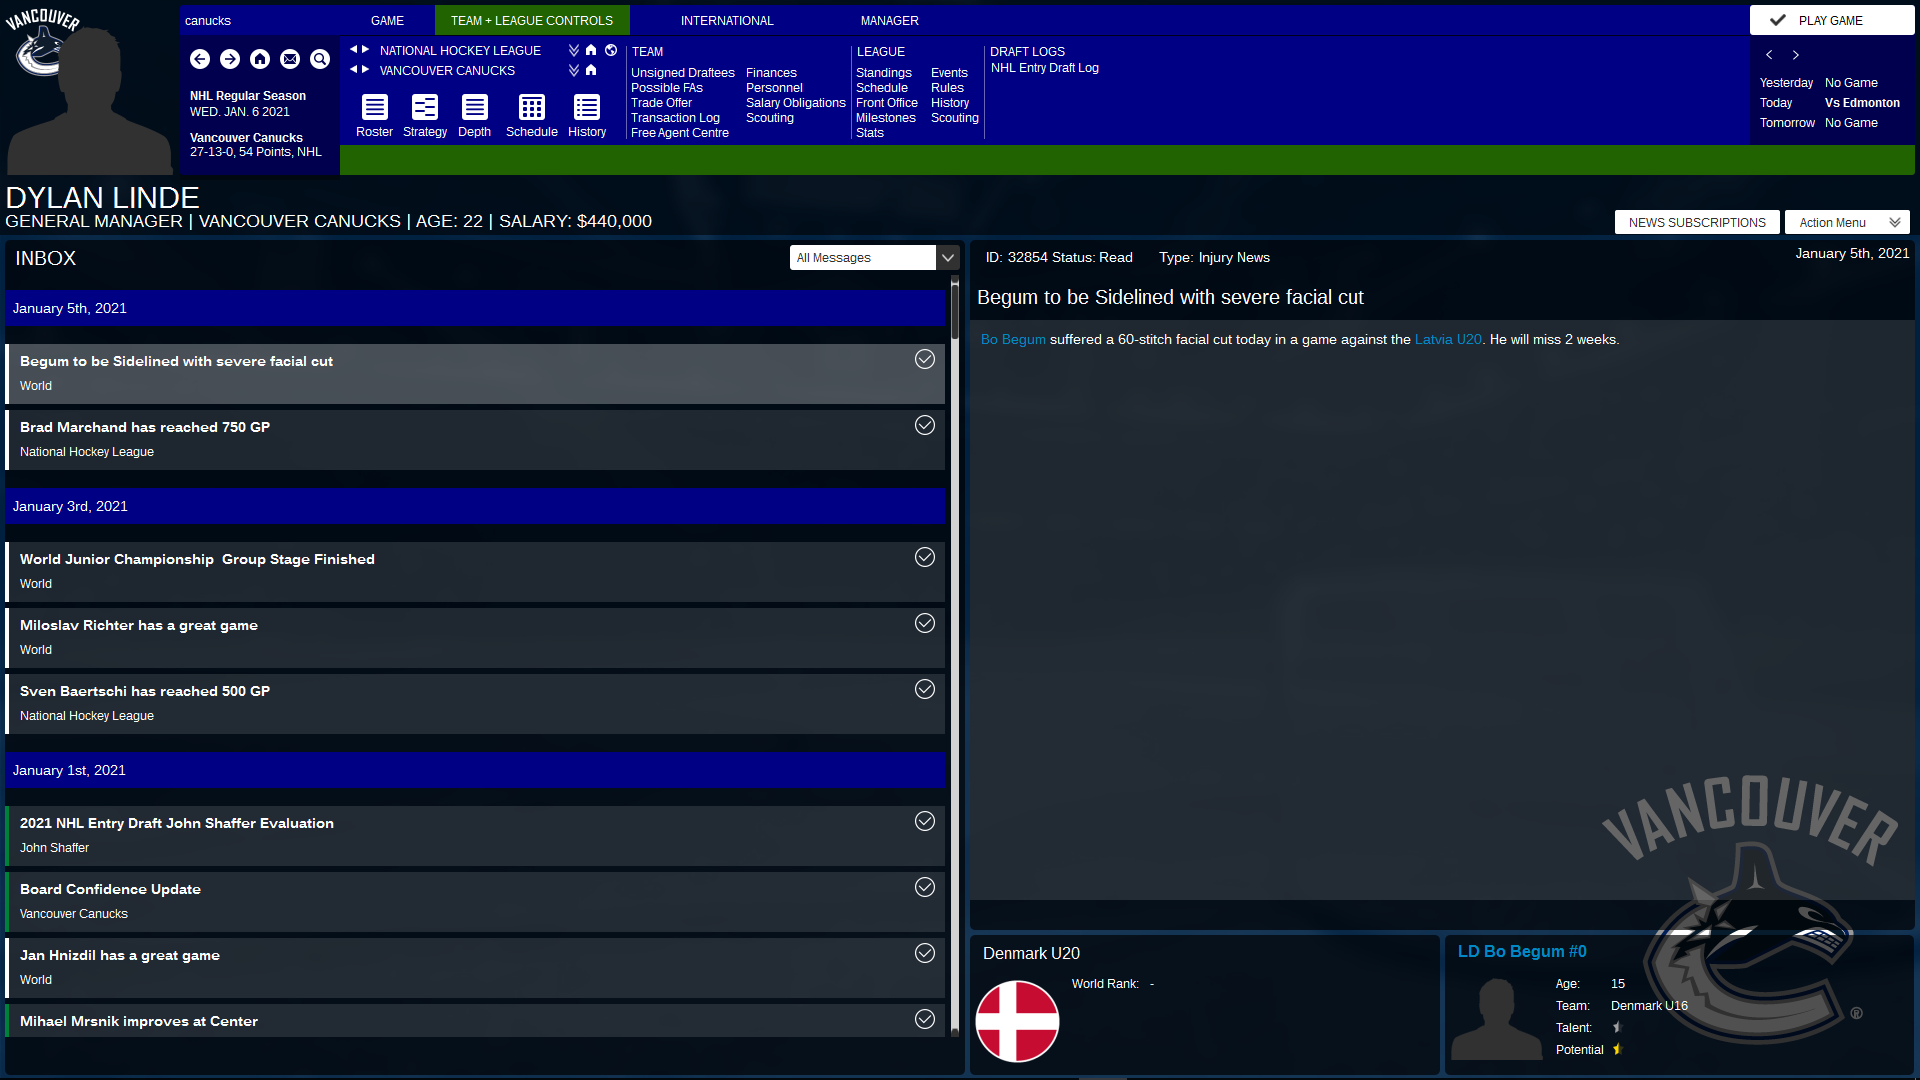Expand the TEAM + LEAGUE CONTROLS menu
The image size is (1920, 1080).
[x=530, y=20]
